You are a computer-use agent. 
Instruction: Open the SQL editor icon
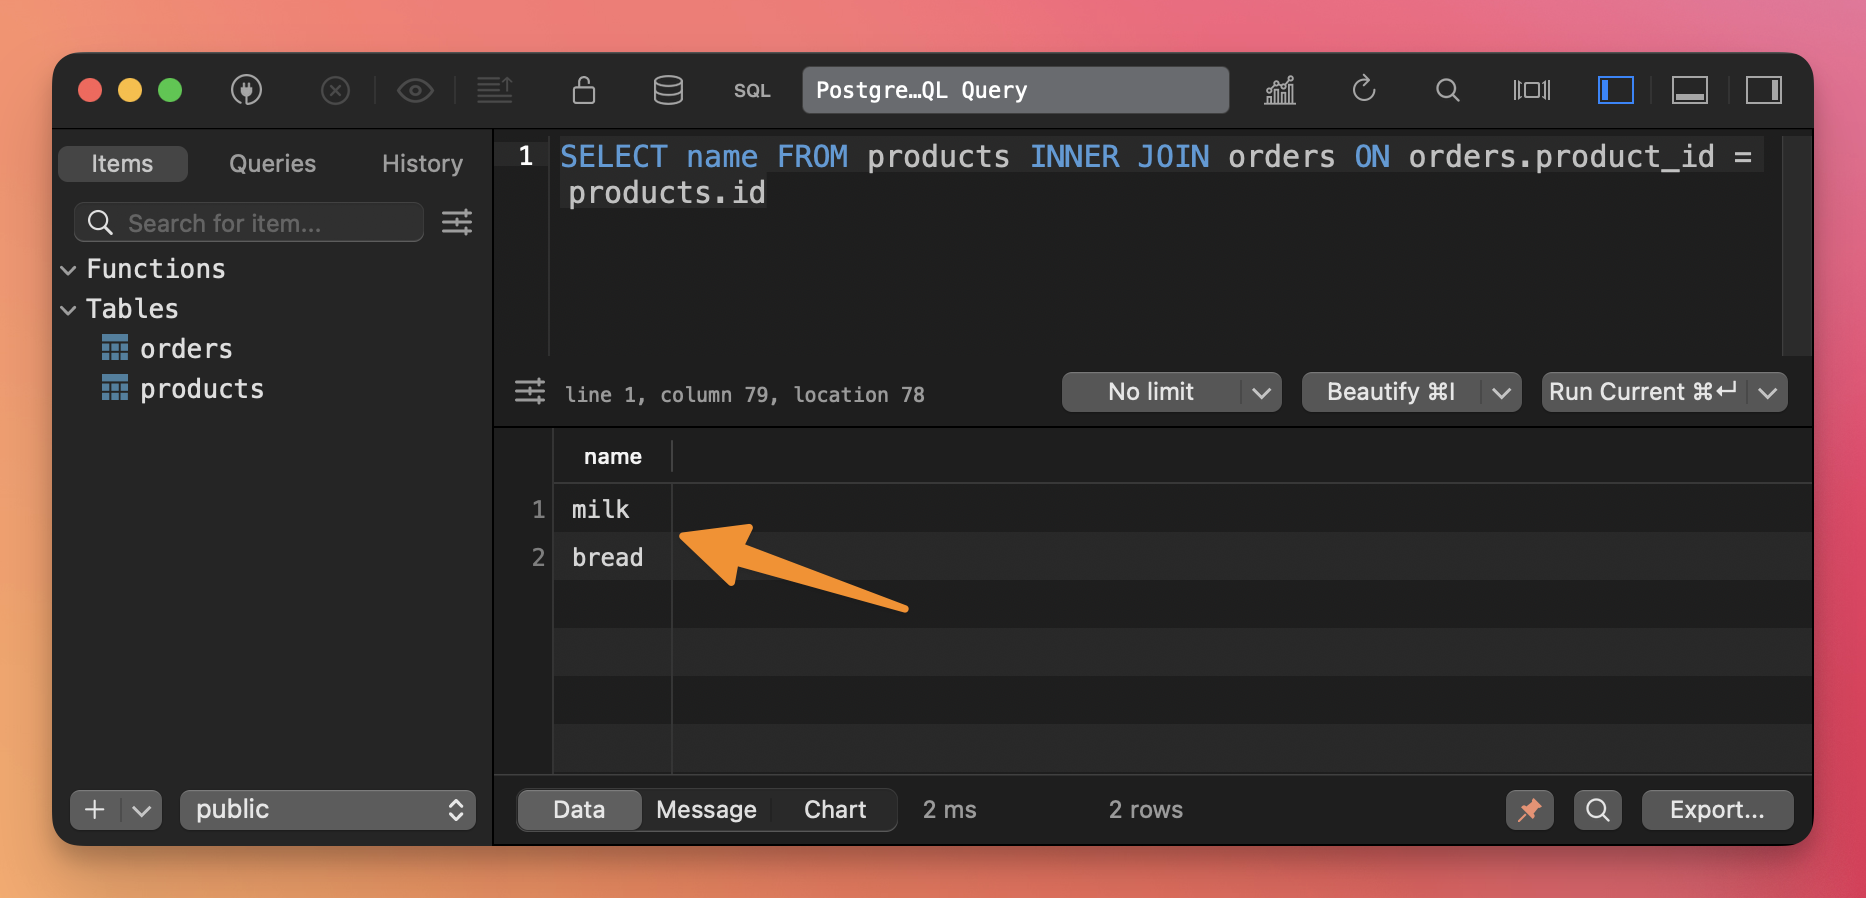(752, 91)
